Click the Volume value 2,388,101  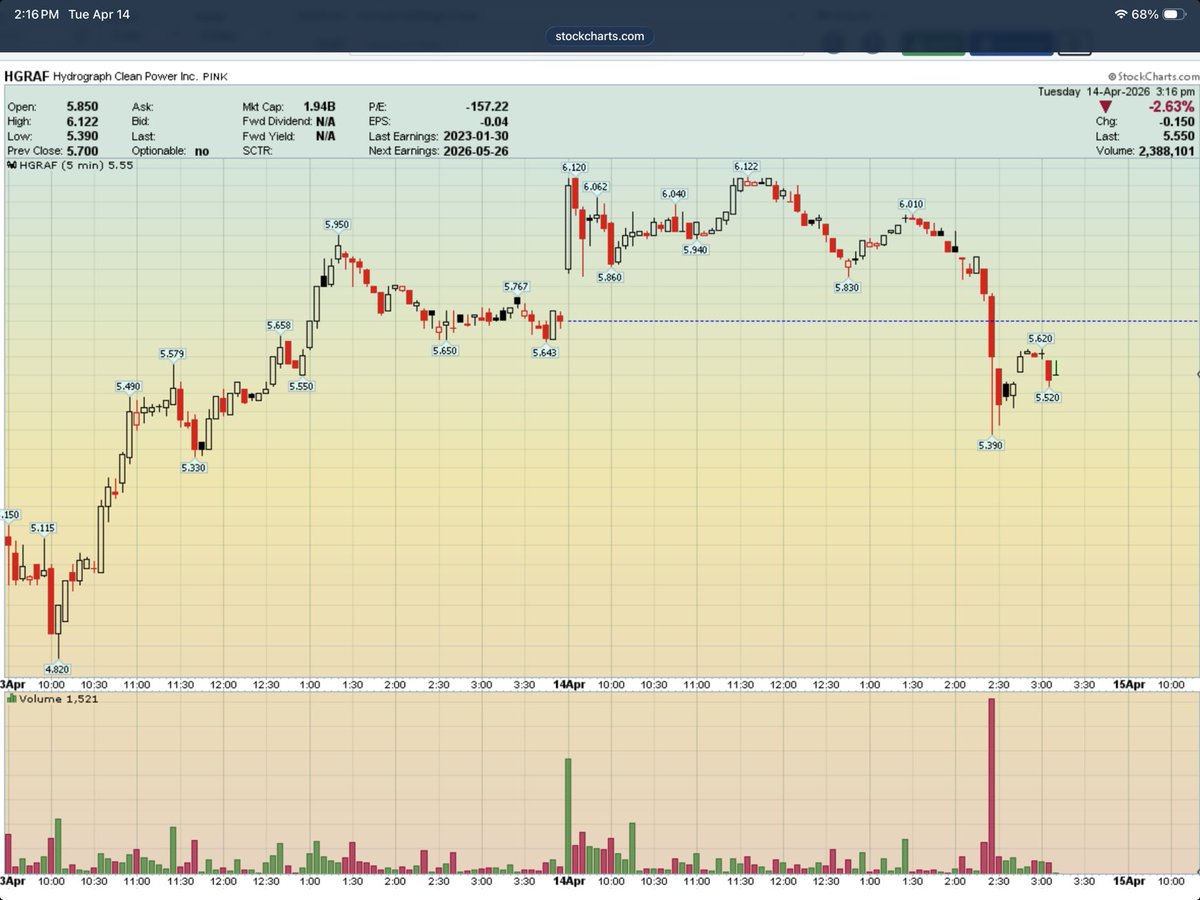pos(1168,151)
